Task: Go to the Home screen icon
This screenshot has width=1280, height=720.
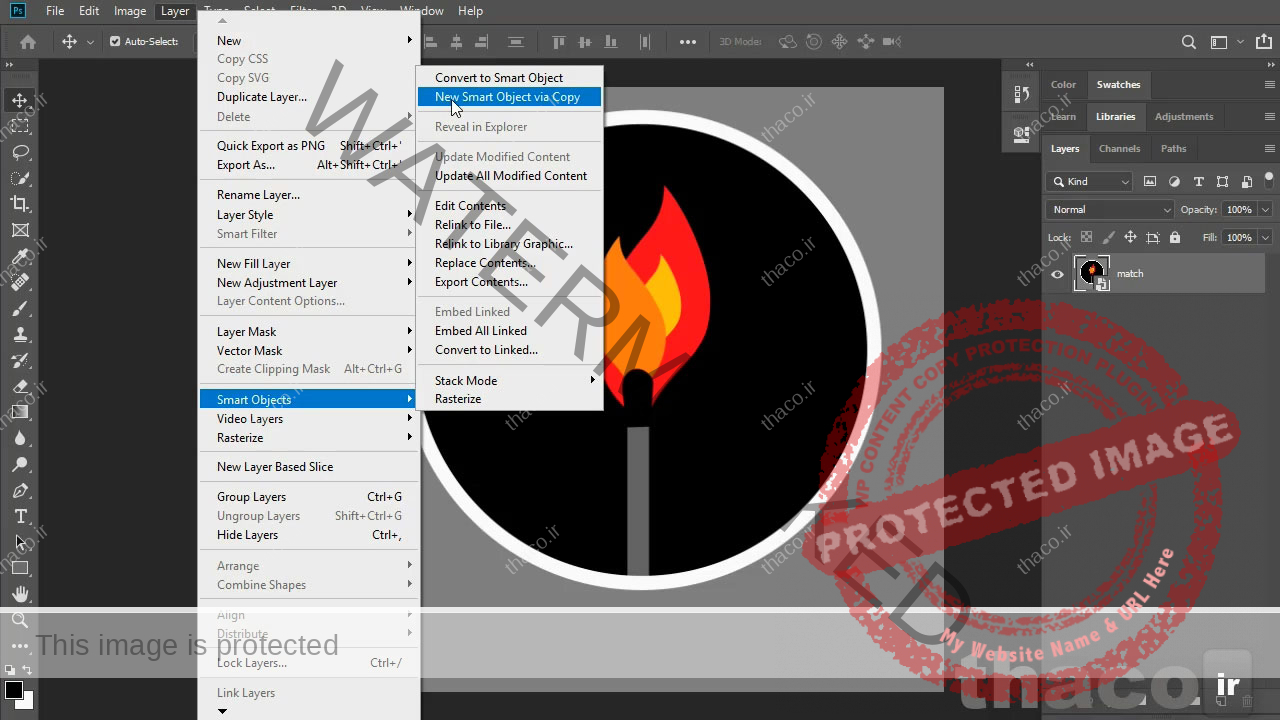Action: (x=28, y=42)
